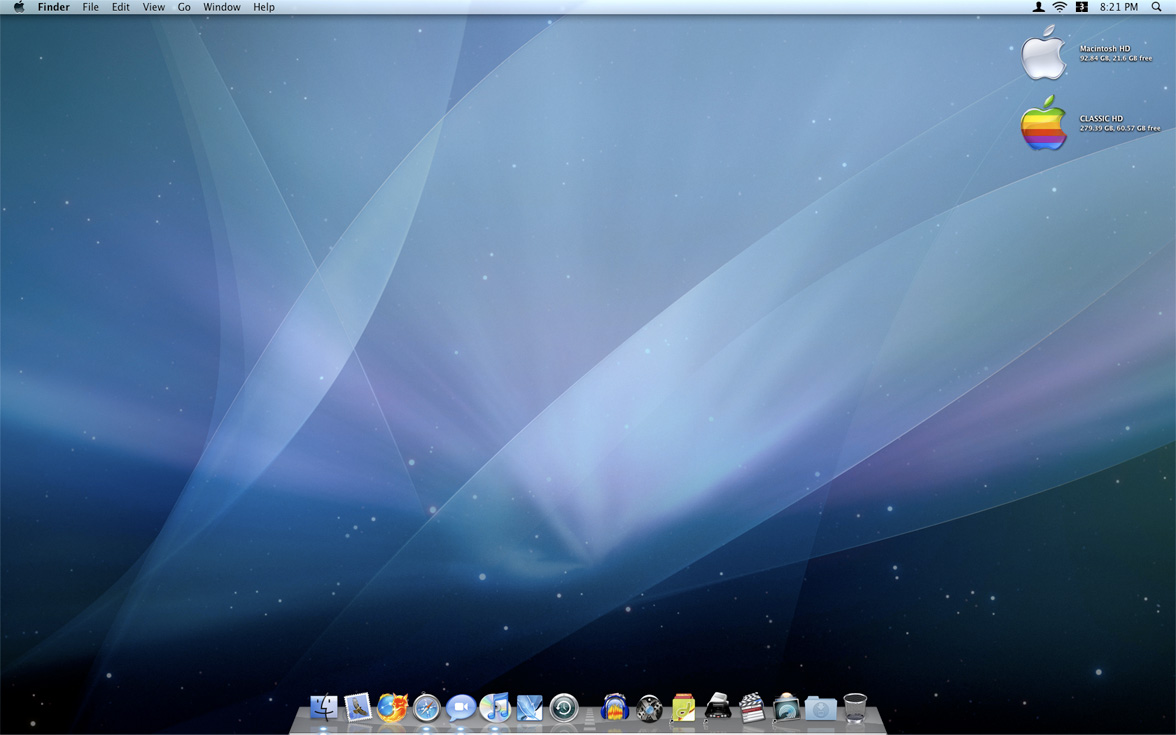
Task: Open the Edit menu
Action: coord(121,7)
